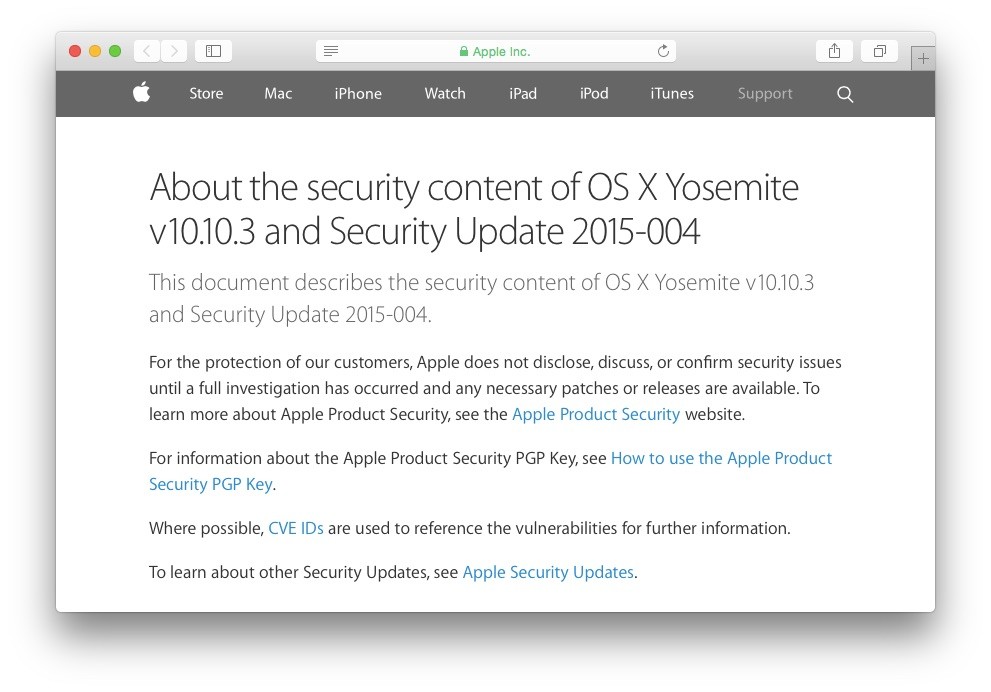Follow the Apple Product Security link
The width and height of the screenshot is (991, 692).
[x=596, y=414]
